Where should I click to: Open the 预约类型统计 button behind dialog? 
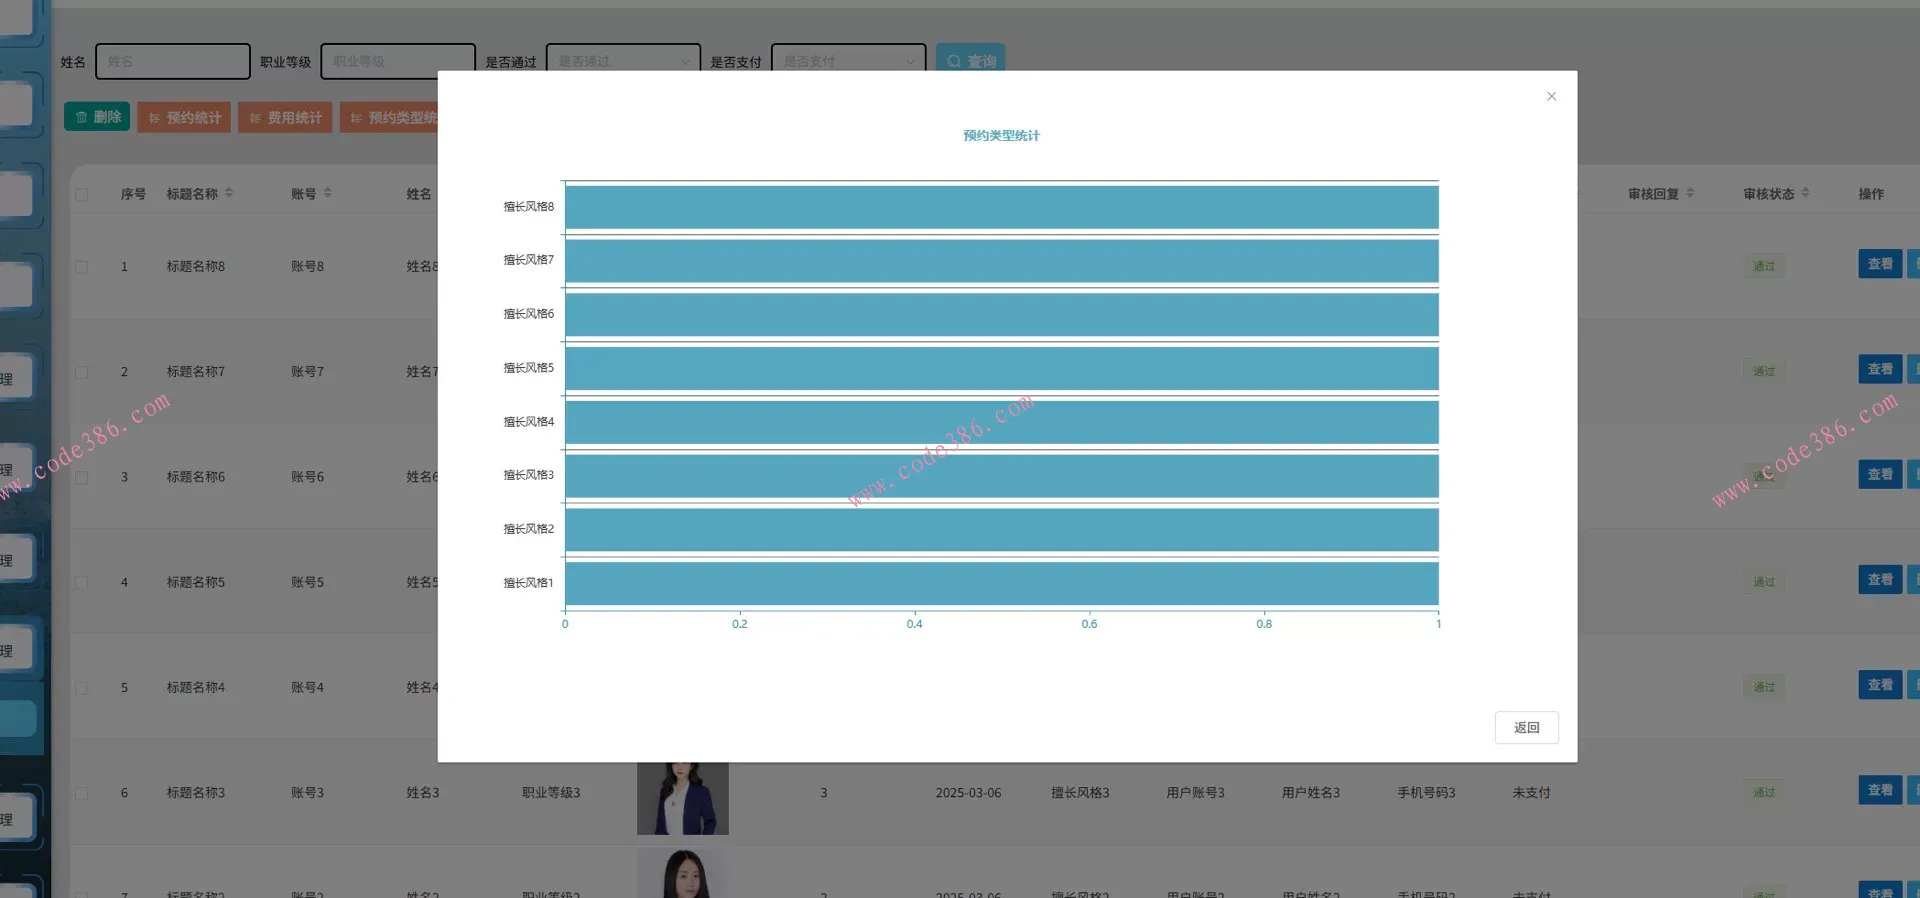(x=389, y=117)
